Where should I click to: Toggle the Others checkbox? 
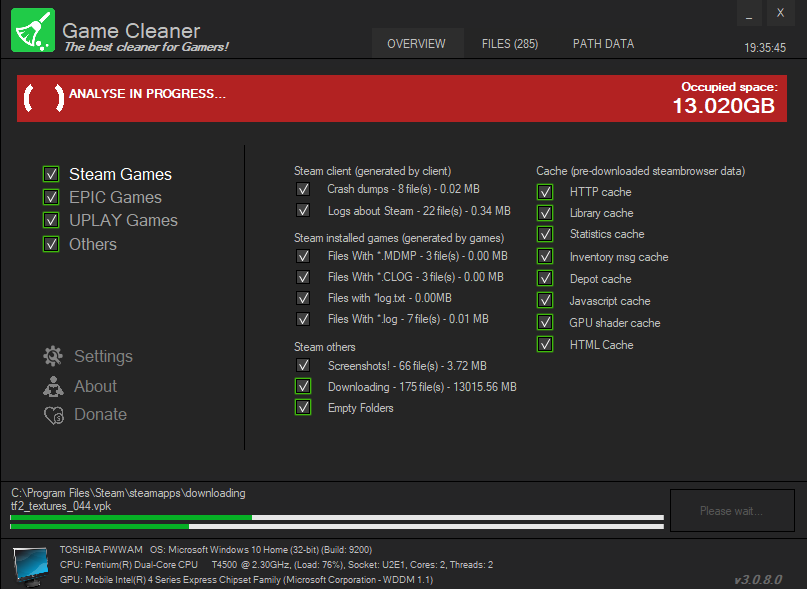51,244
